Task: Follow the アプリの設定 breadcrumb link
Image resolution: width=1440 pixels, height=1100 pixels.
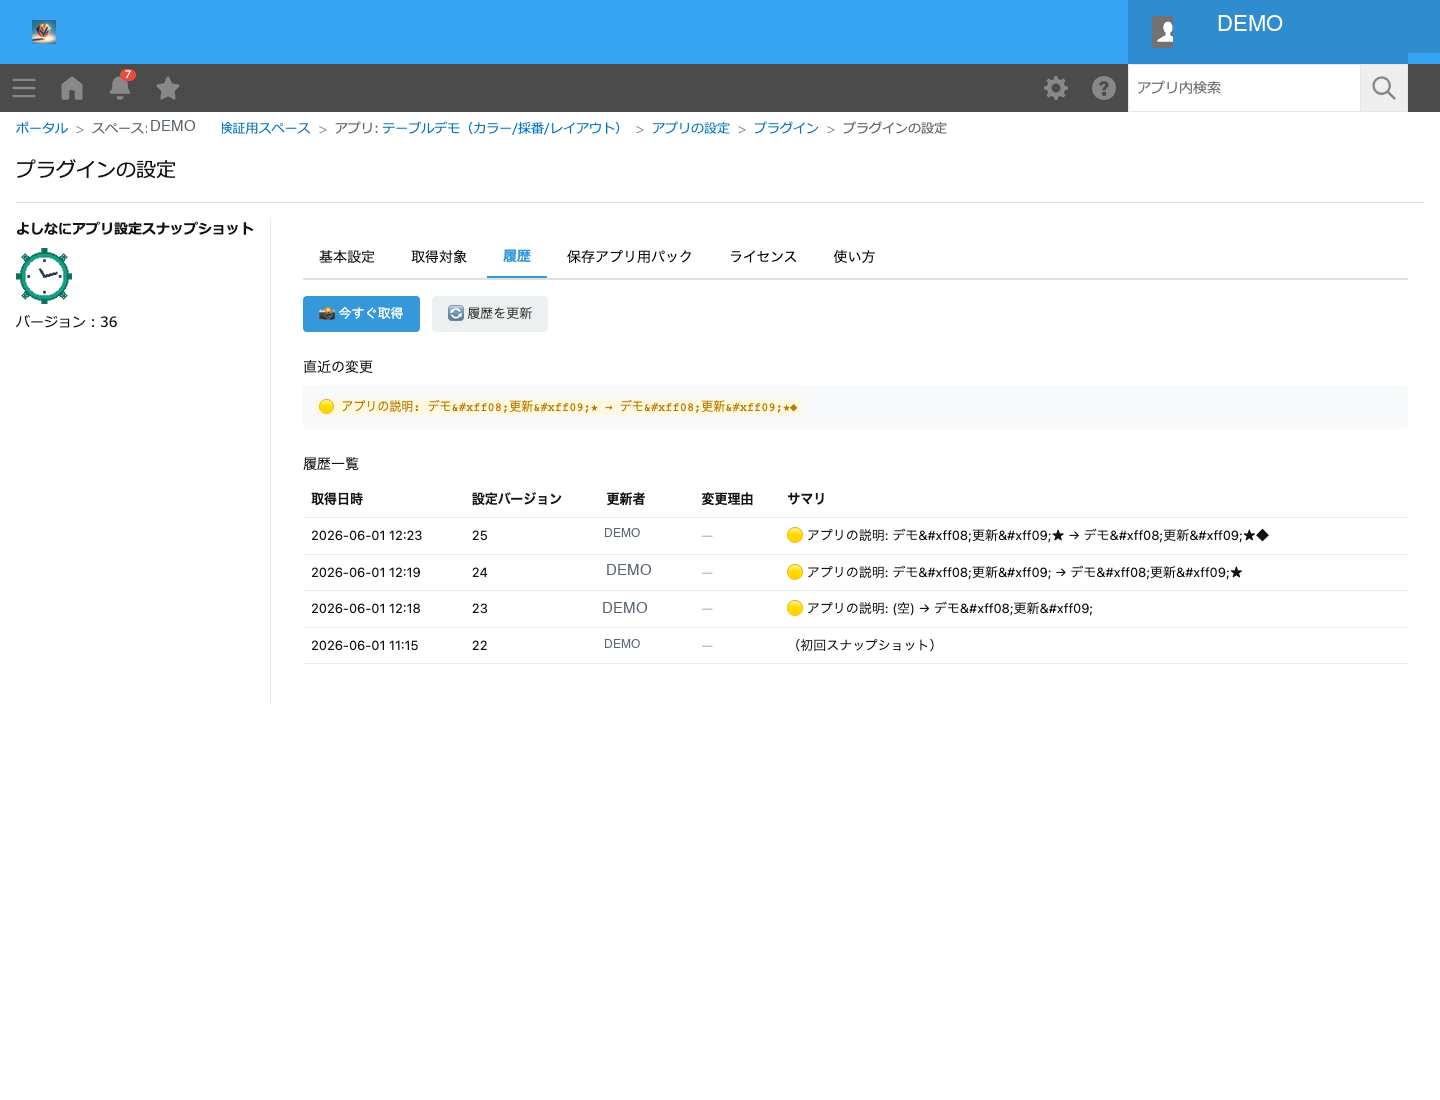Action: (x=691, y=128)
